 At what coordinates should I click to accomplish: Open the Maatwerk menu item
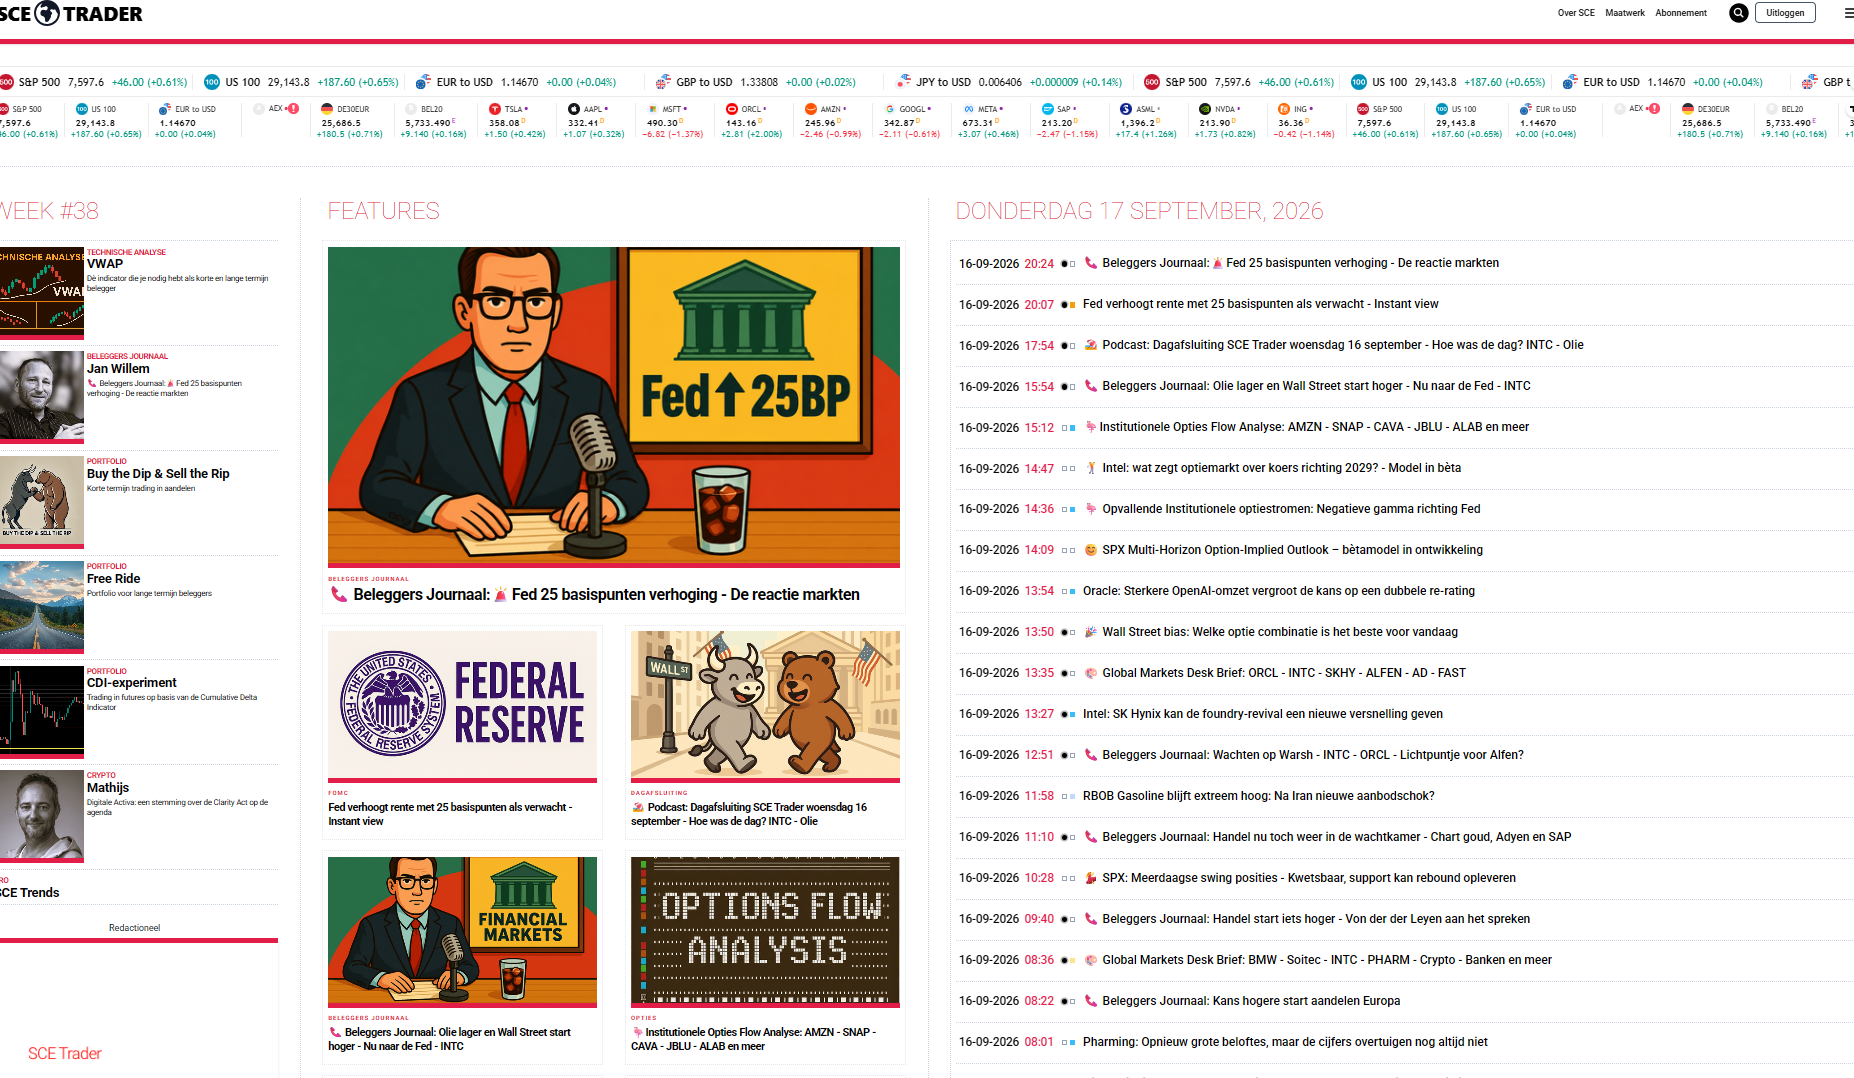pyautogui.click(x=1625, y=13)
